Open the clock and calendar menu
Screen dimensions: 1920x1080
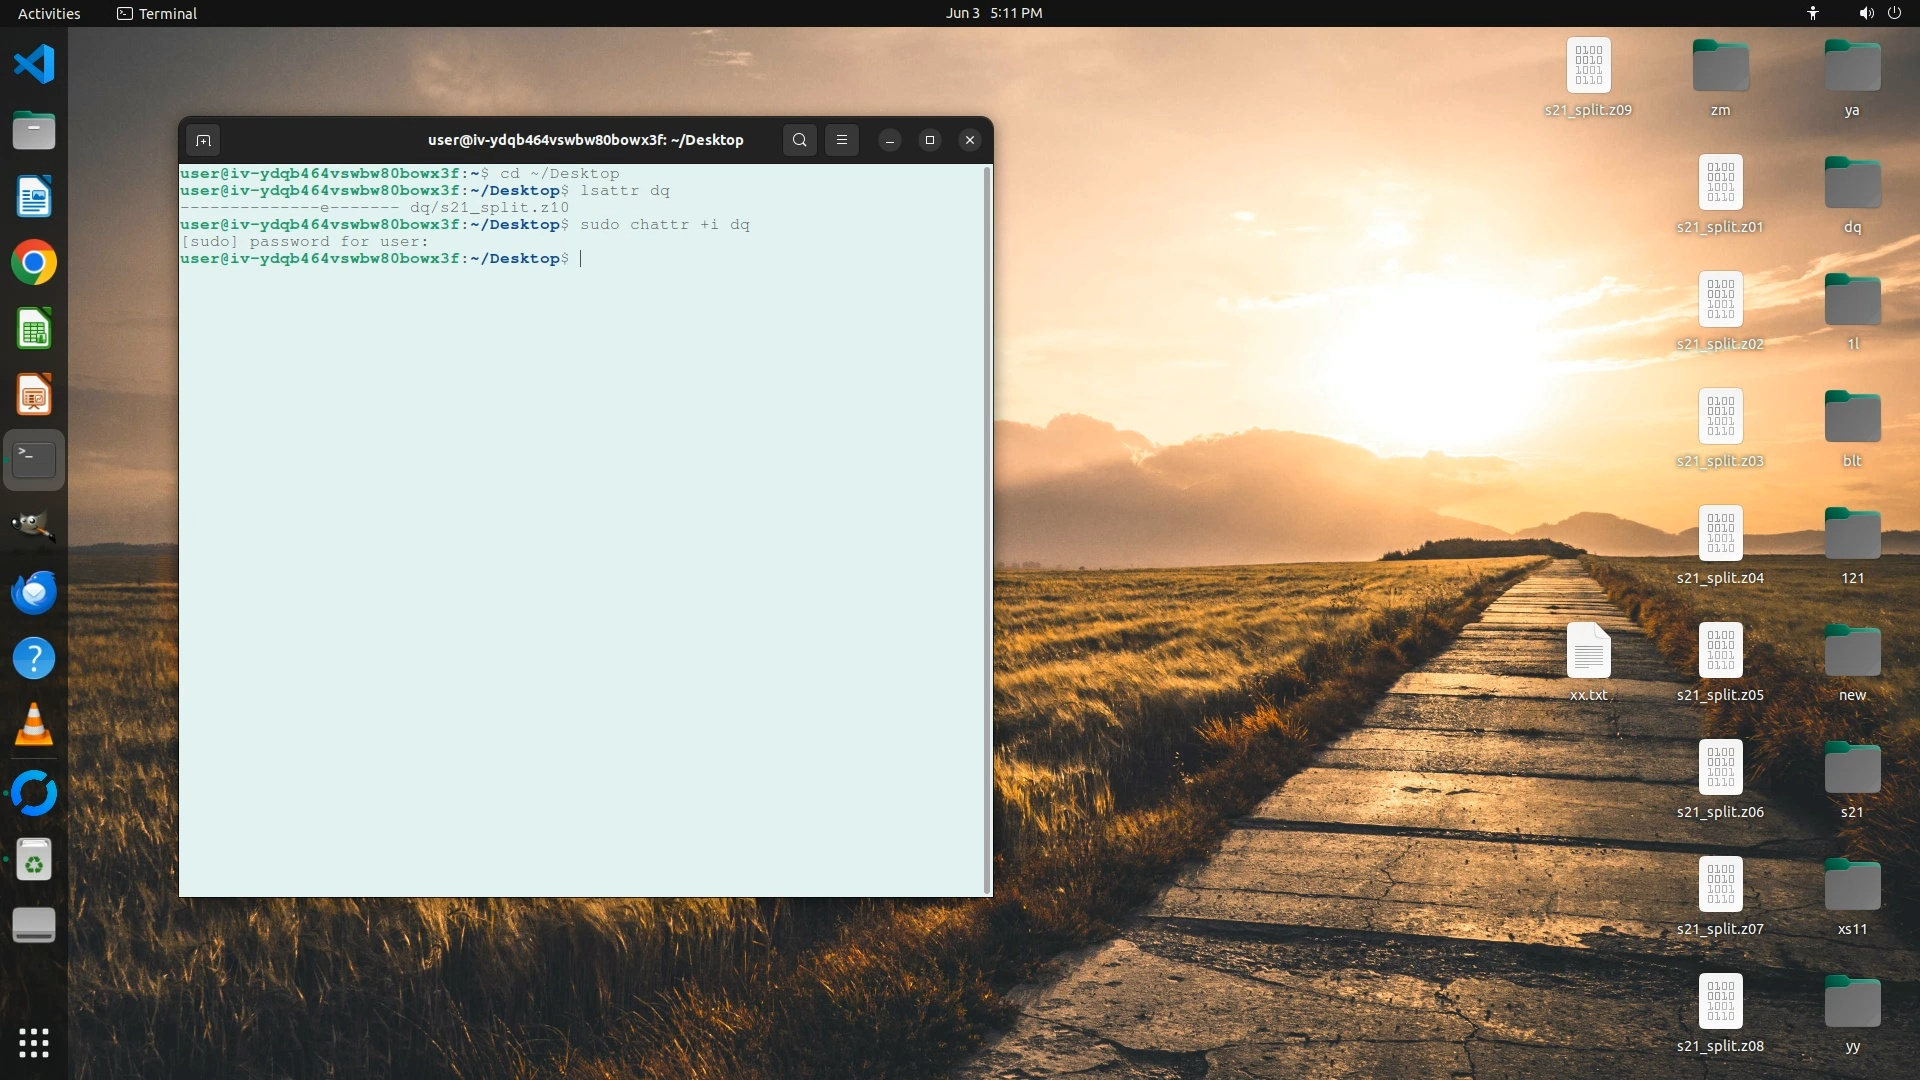993,13
